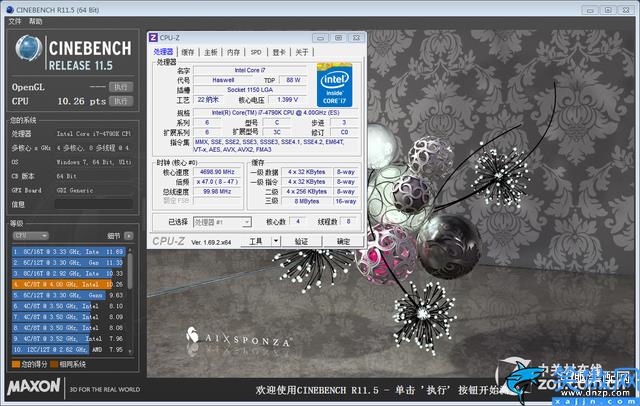Click ranking list scroll-up arrow

130,249
